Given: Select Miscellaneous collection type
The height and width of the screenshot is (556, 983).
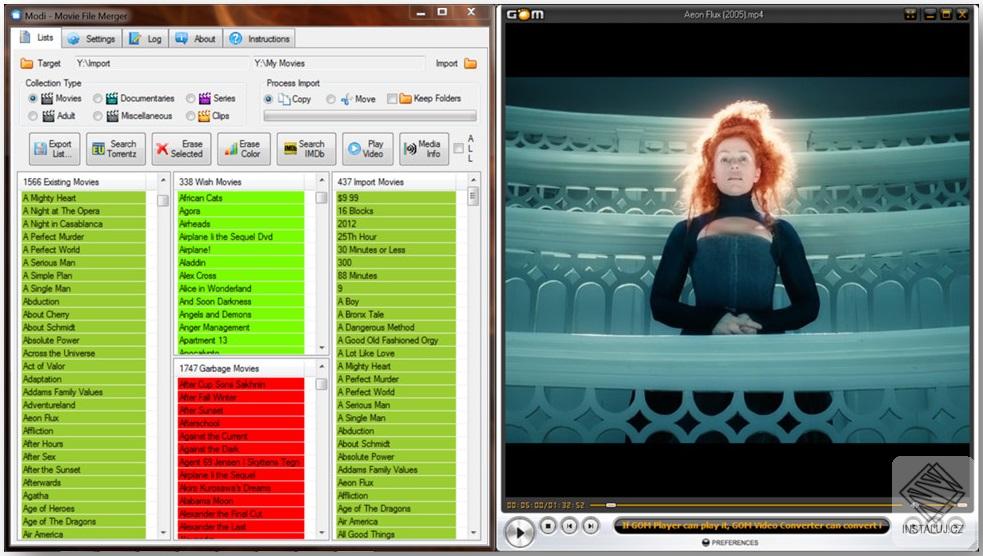Looking at the screenshot, I should (x=97, y=116).
